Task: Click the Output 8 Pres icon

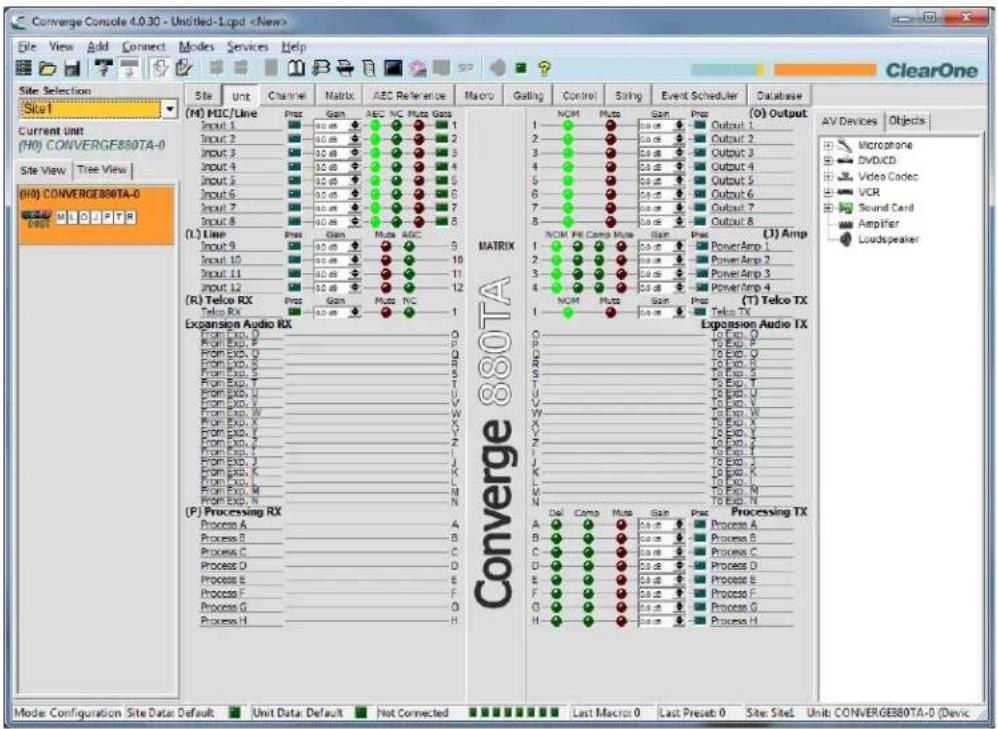Action: click(x=700, y=222)
